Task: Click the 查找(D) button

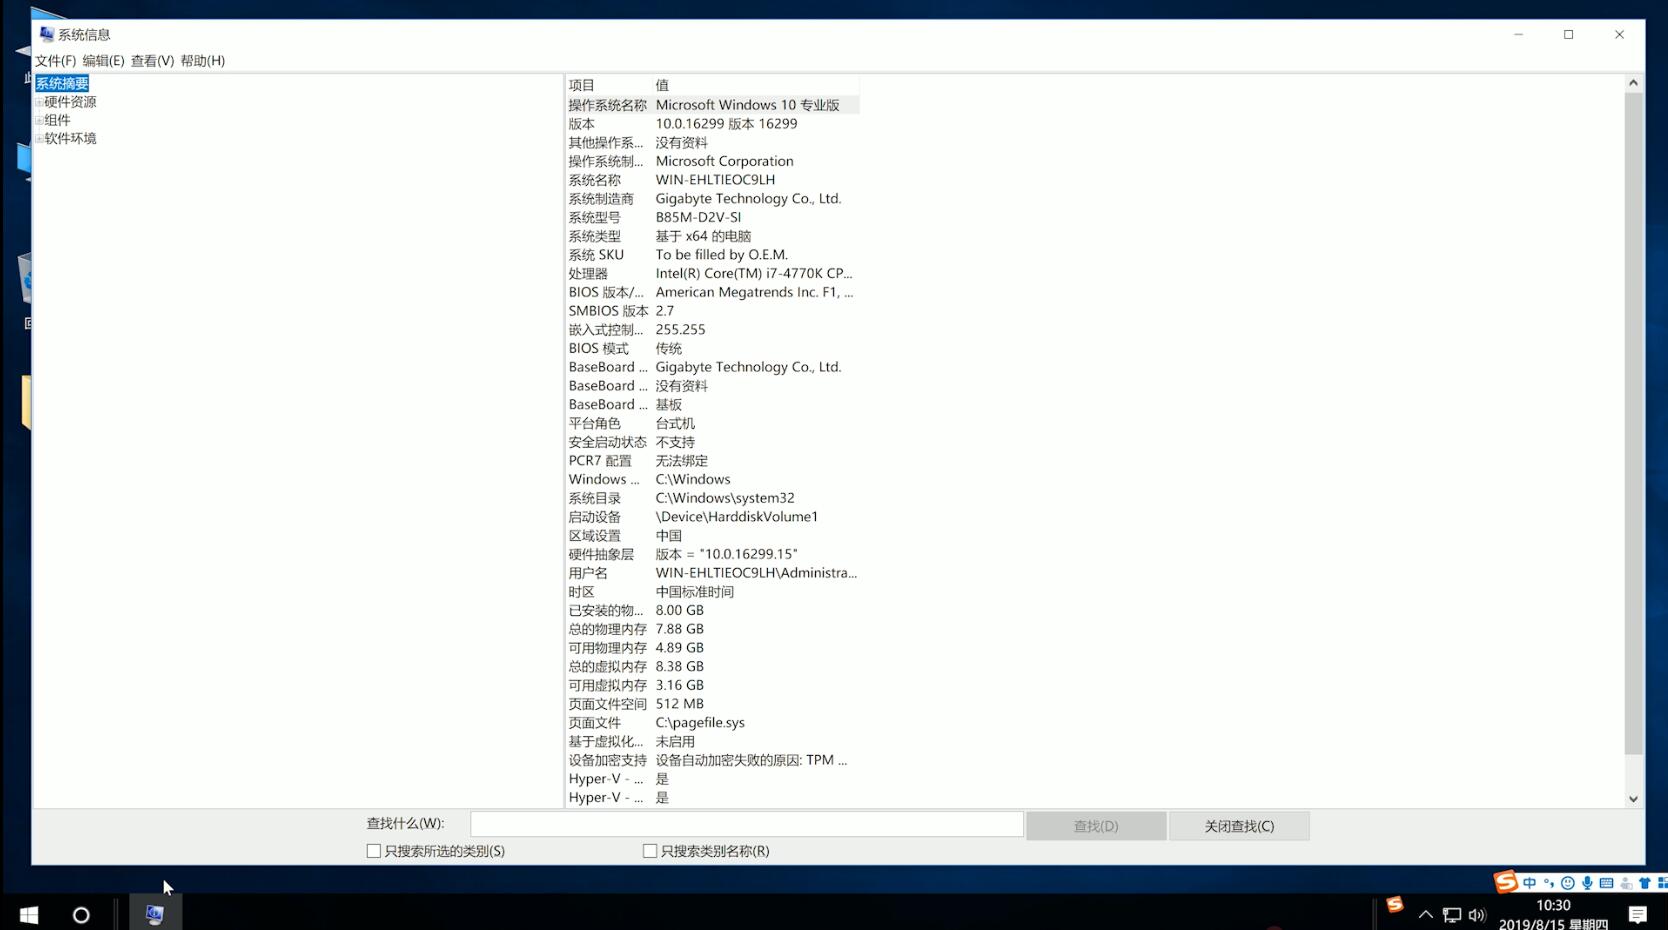Action: pos(1096,826)
